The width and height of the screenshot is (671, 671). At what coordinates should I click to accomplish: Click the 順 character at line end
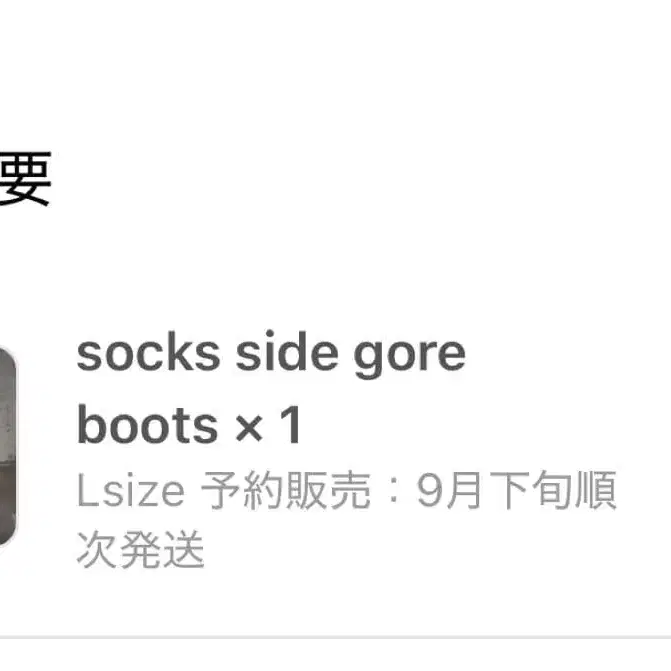point(595,490)
